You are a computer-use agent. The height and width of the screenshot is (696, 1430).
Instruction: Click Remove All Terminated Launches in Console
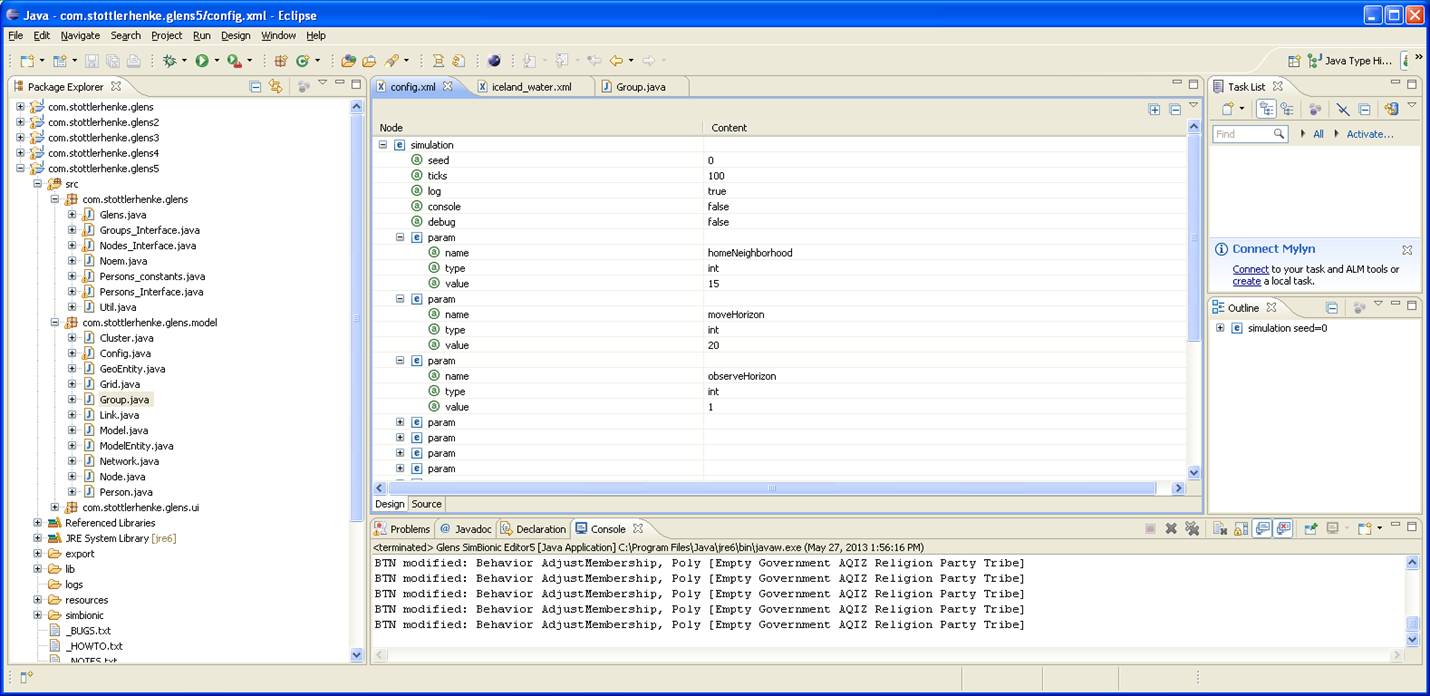pyautogui.click(x=1191, y=528)
